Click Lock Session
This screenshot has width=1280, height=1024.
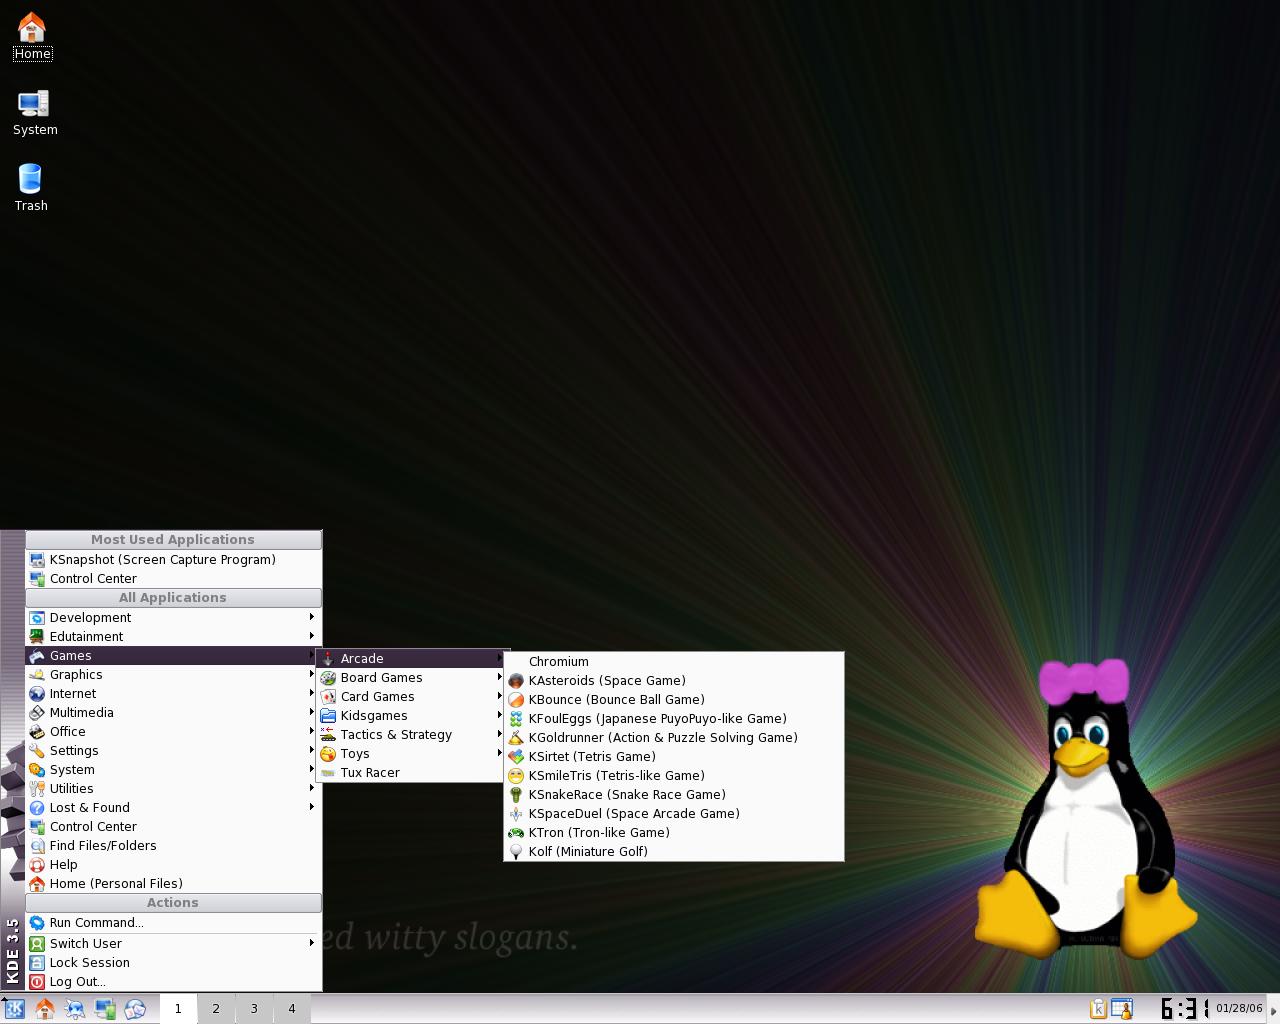tap(173, 963)
